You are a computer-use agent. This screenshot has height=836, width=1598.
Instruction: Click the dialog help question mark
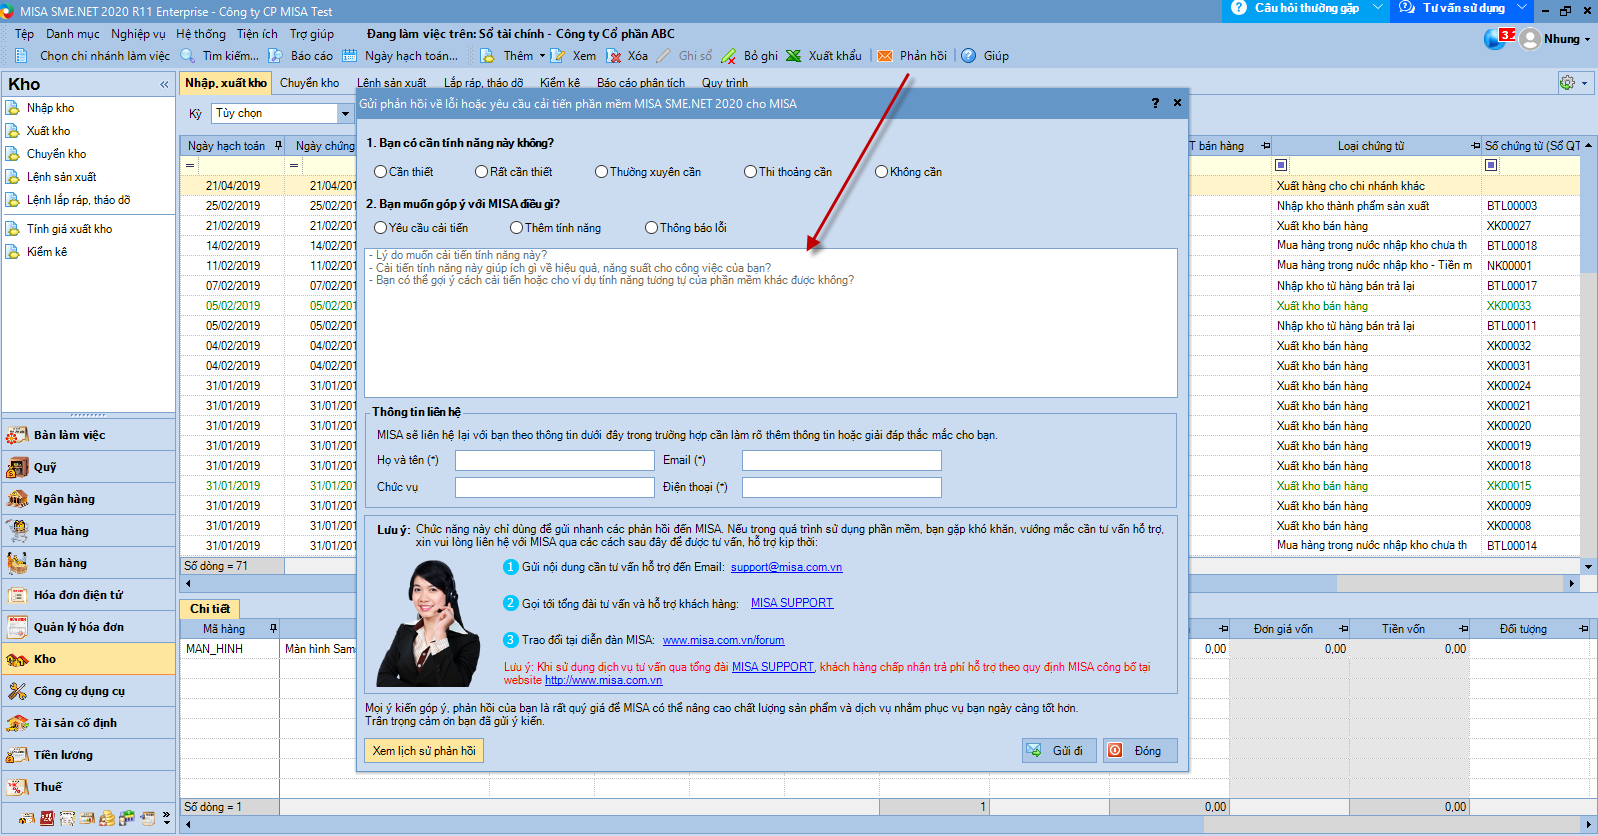click(x=1155, y=103)
